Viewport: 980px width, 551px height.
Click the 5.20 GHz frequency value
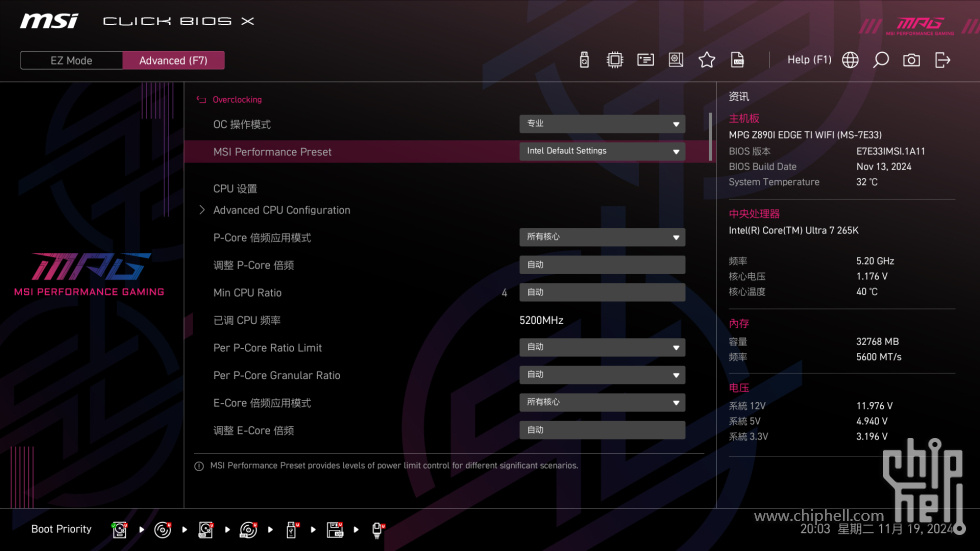click(x=874, y=261)
